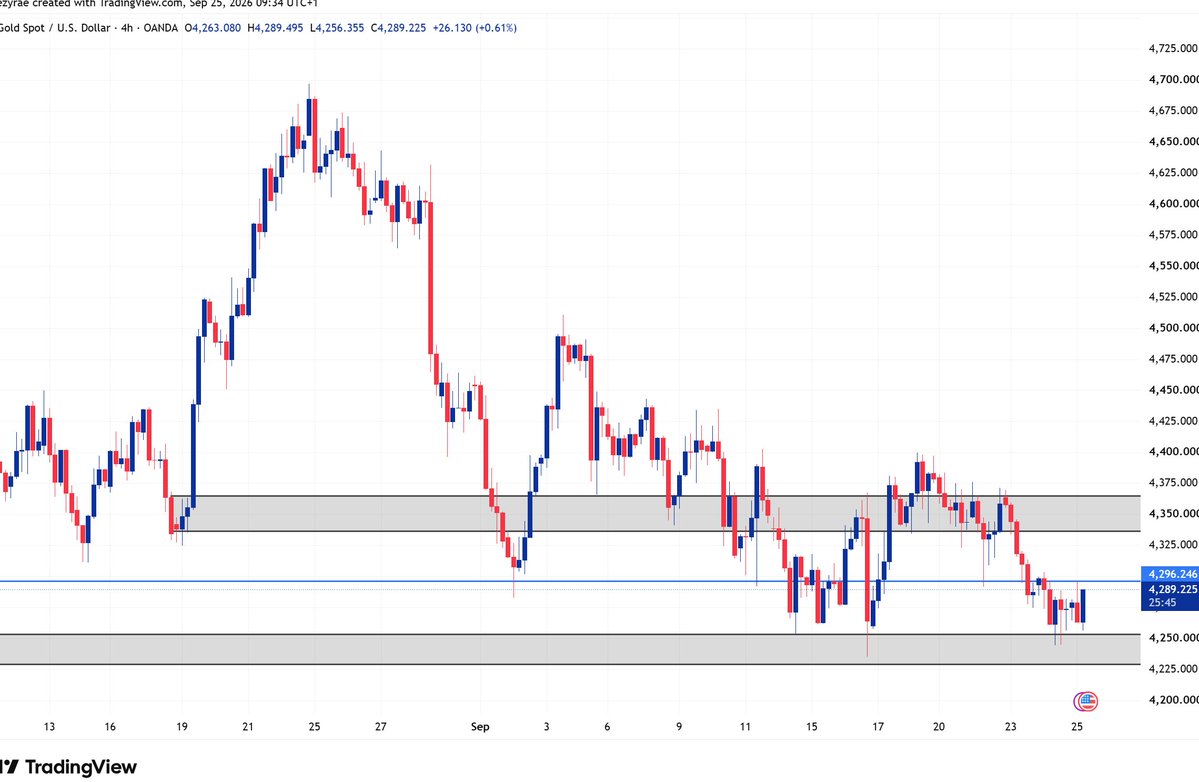Click the 4,500.000 price axis label

tap(1173, 327)
